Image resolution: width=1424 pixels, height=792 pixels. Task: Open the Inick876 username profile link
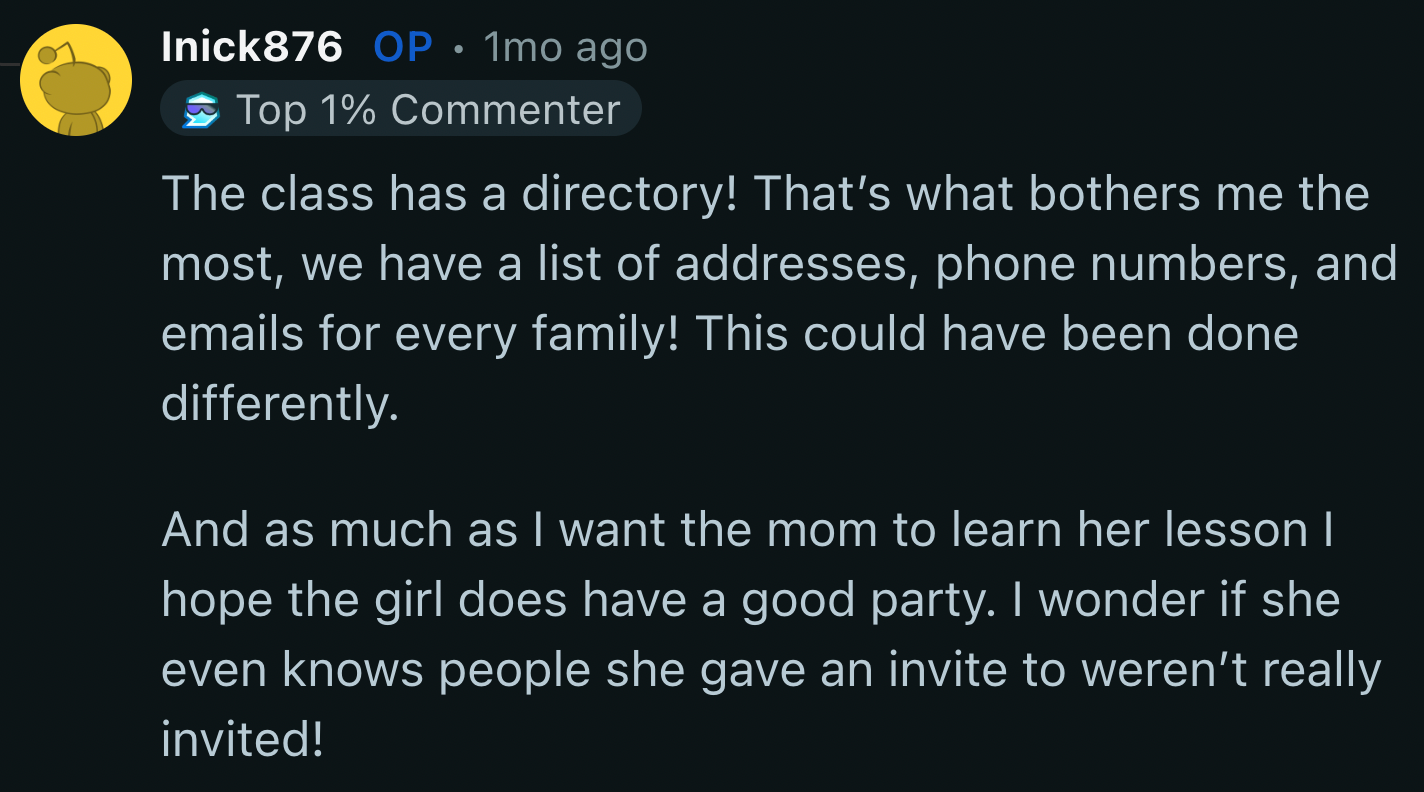[252, 47]
